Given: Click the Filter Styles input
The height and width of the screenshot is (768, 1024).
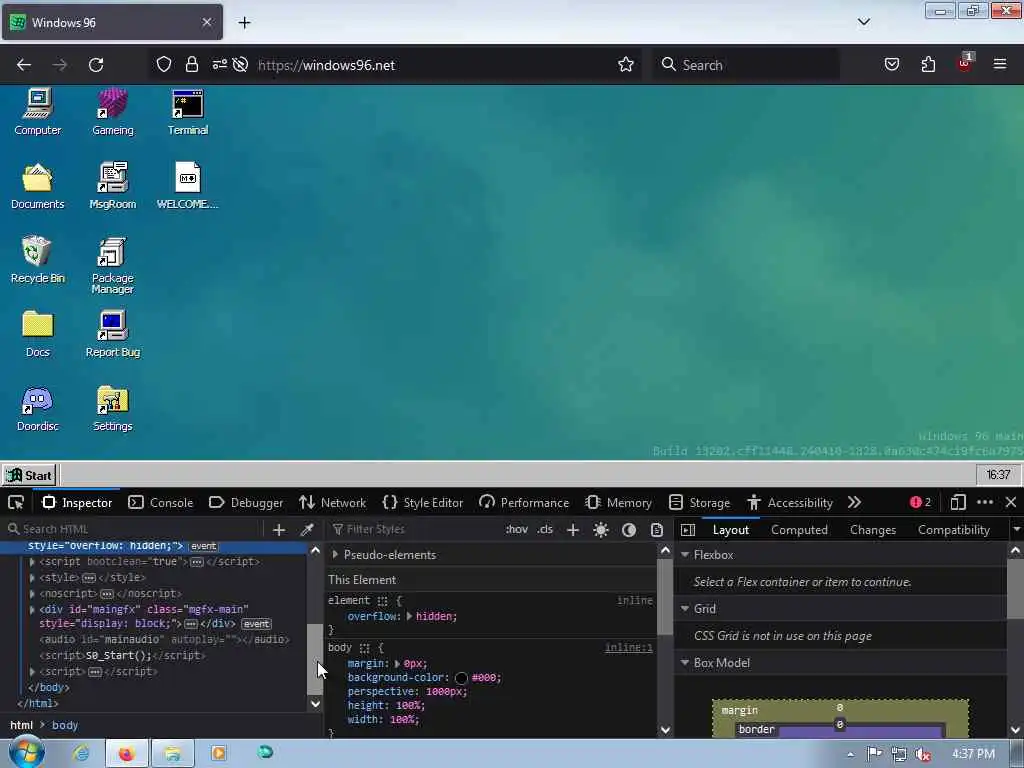Looking at the screenshot, I should (x=413, y=529).
